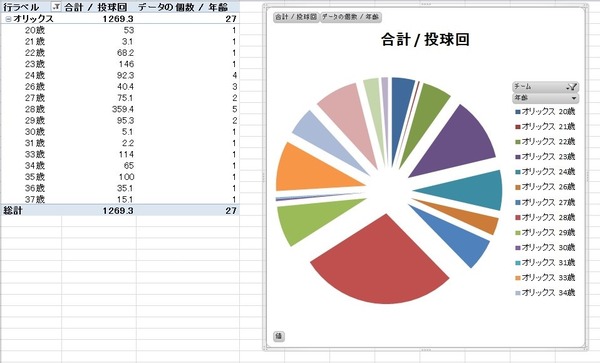Viewport: 600px width, 363px height.
Task: Click legend entry オリックス 27歳
Action: tap(545, 202)
